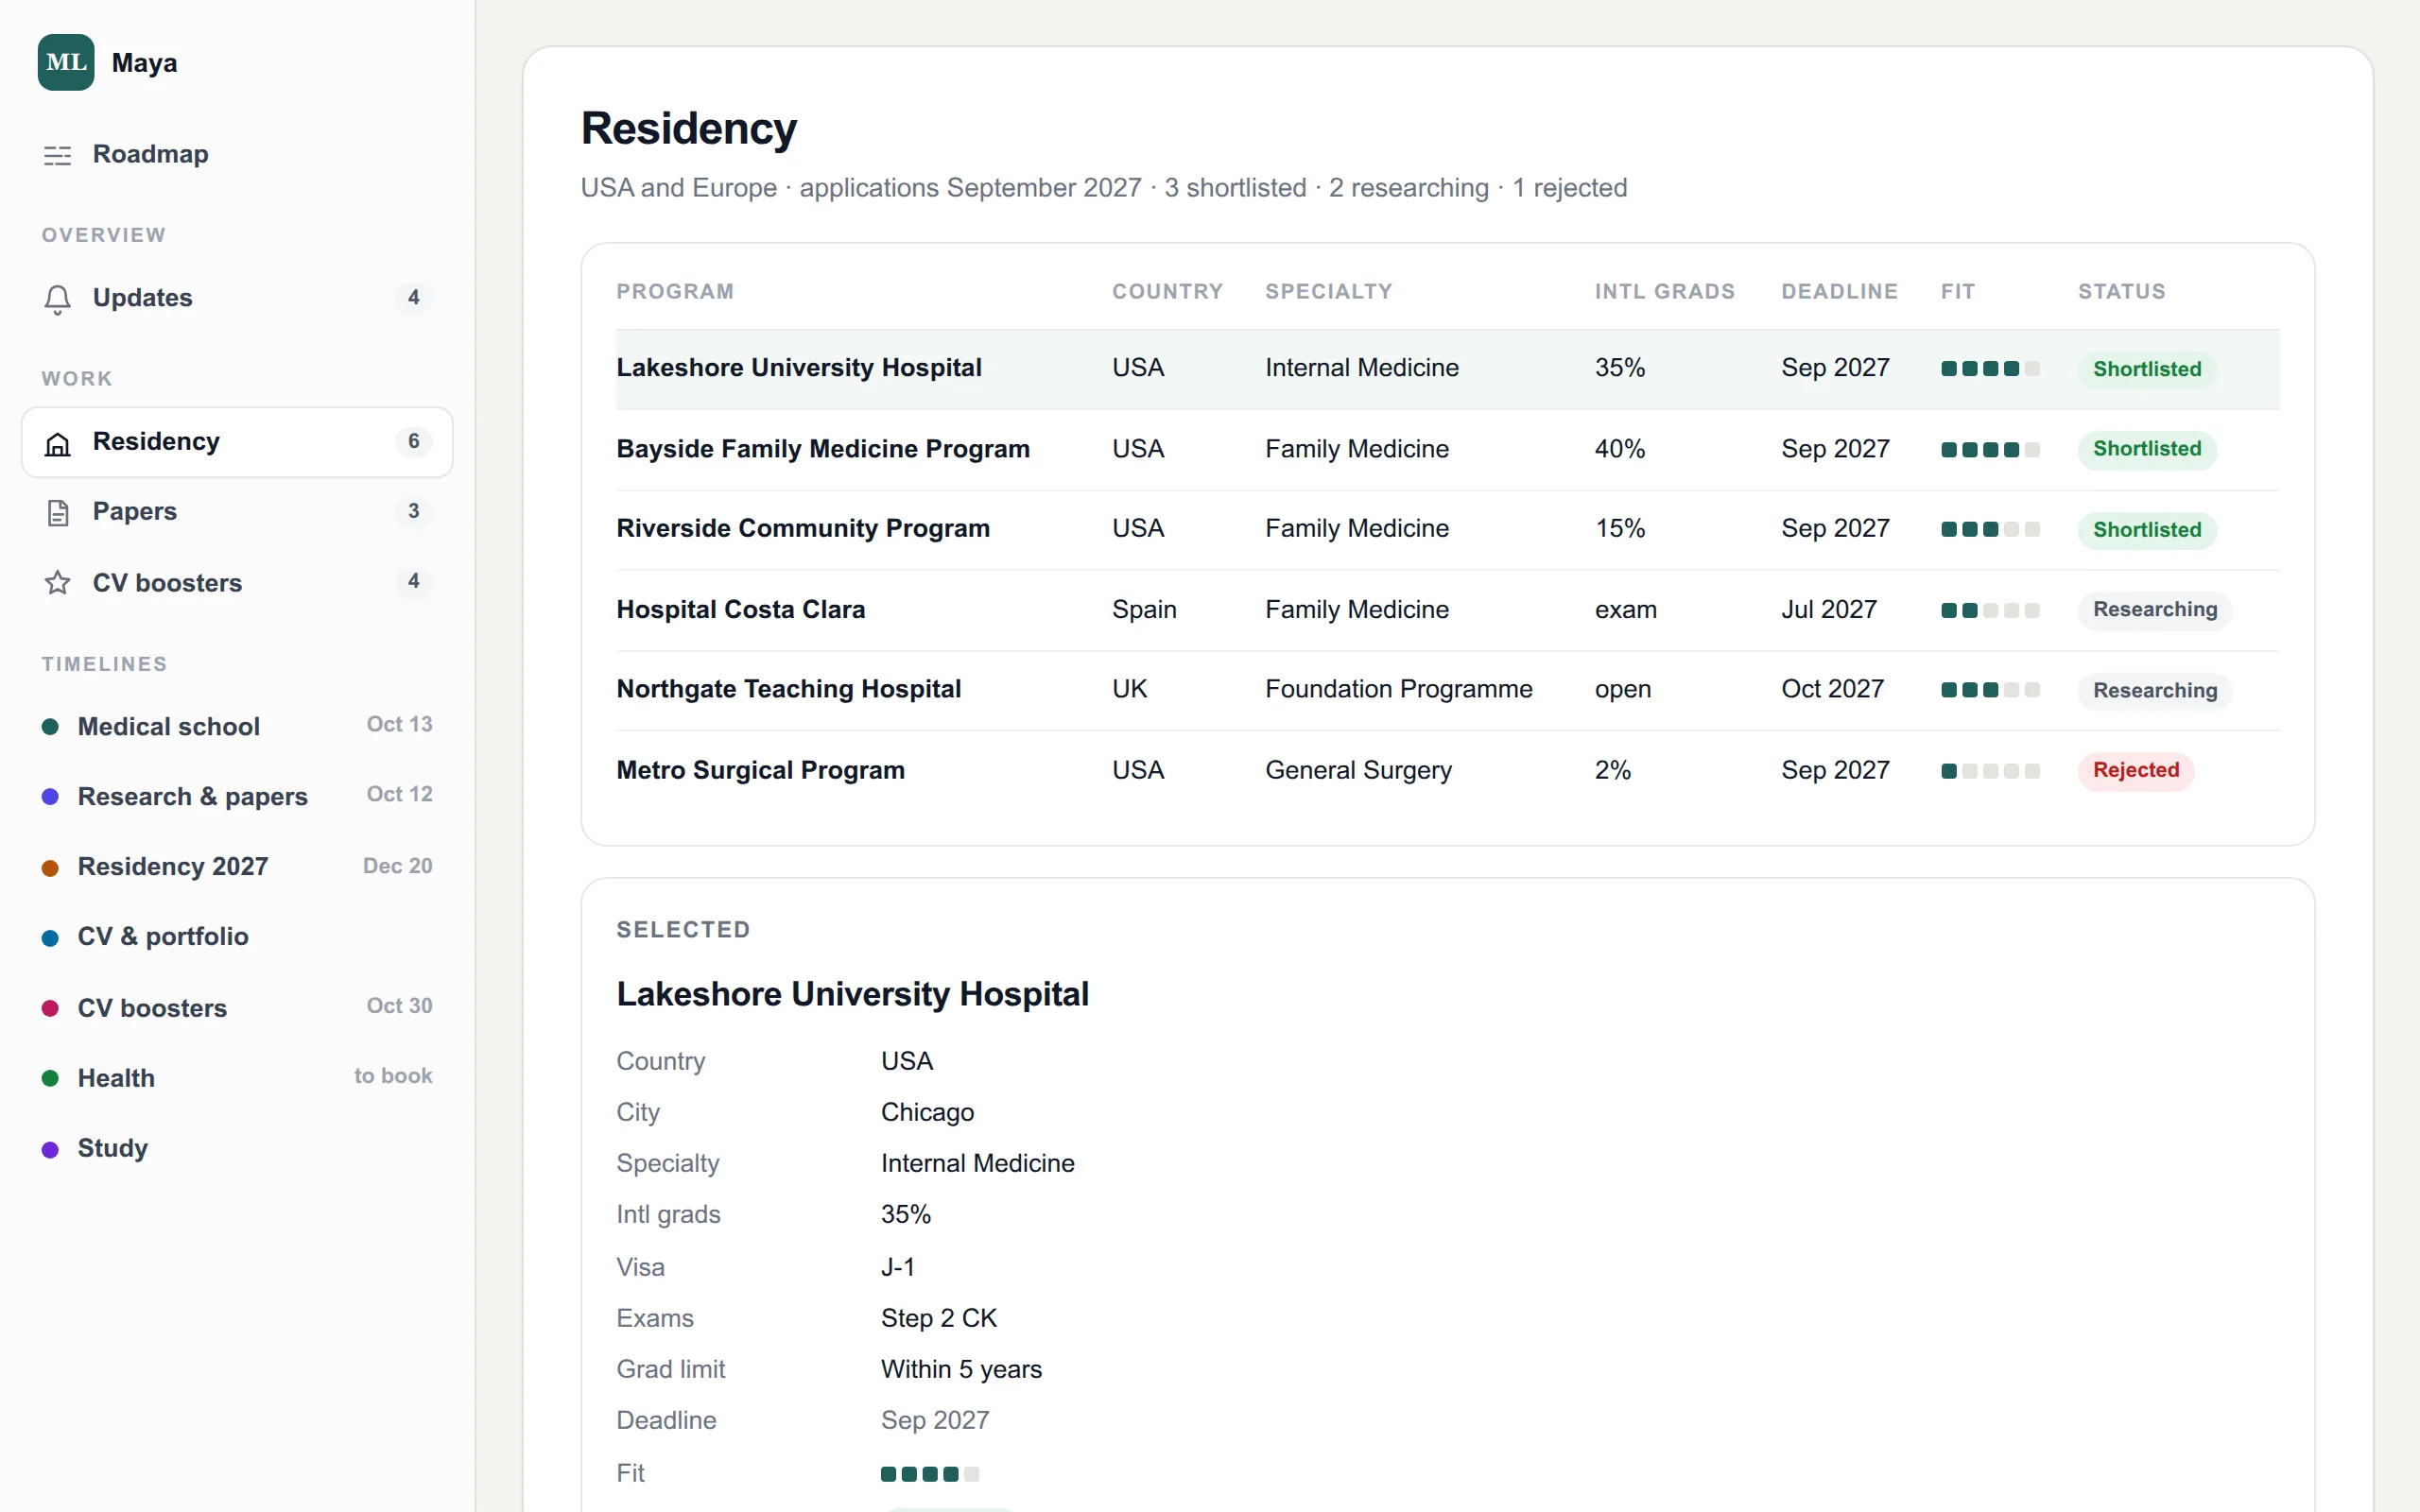Screen dimensions: 2420x1512
Task: Click the ML avatar logo
Action: point(66,62)
